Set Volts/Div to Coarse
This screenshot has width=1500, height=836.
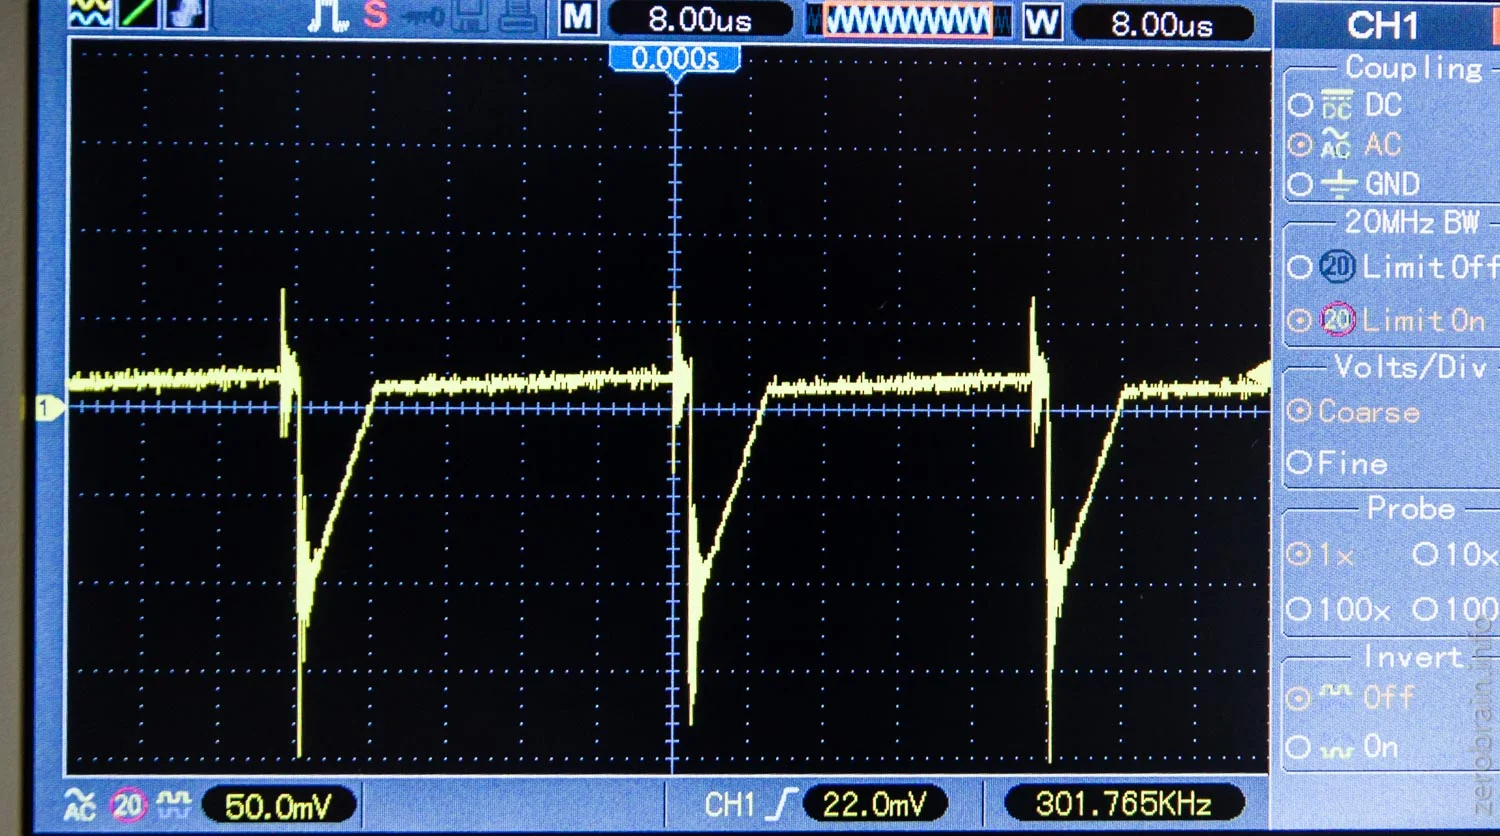point(1299,411)
